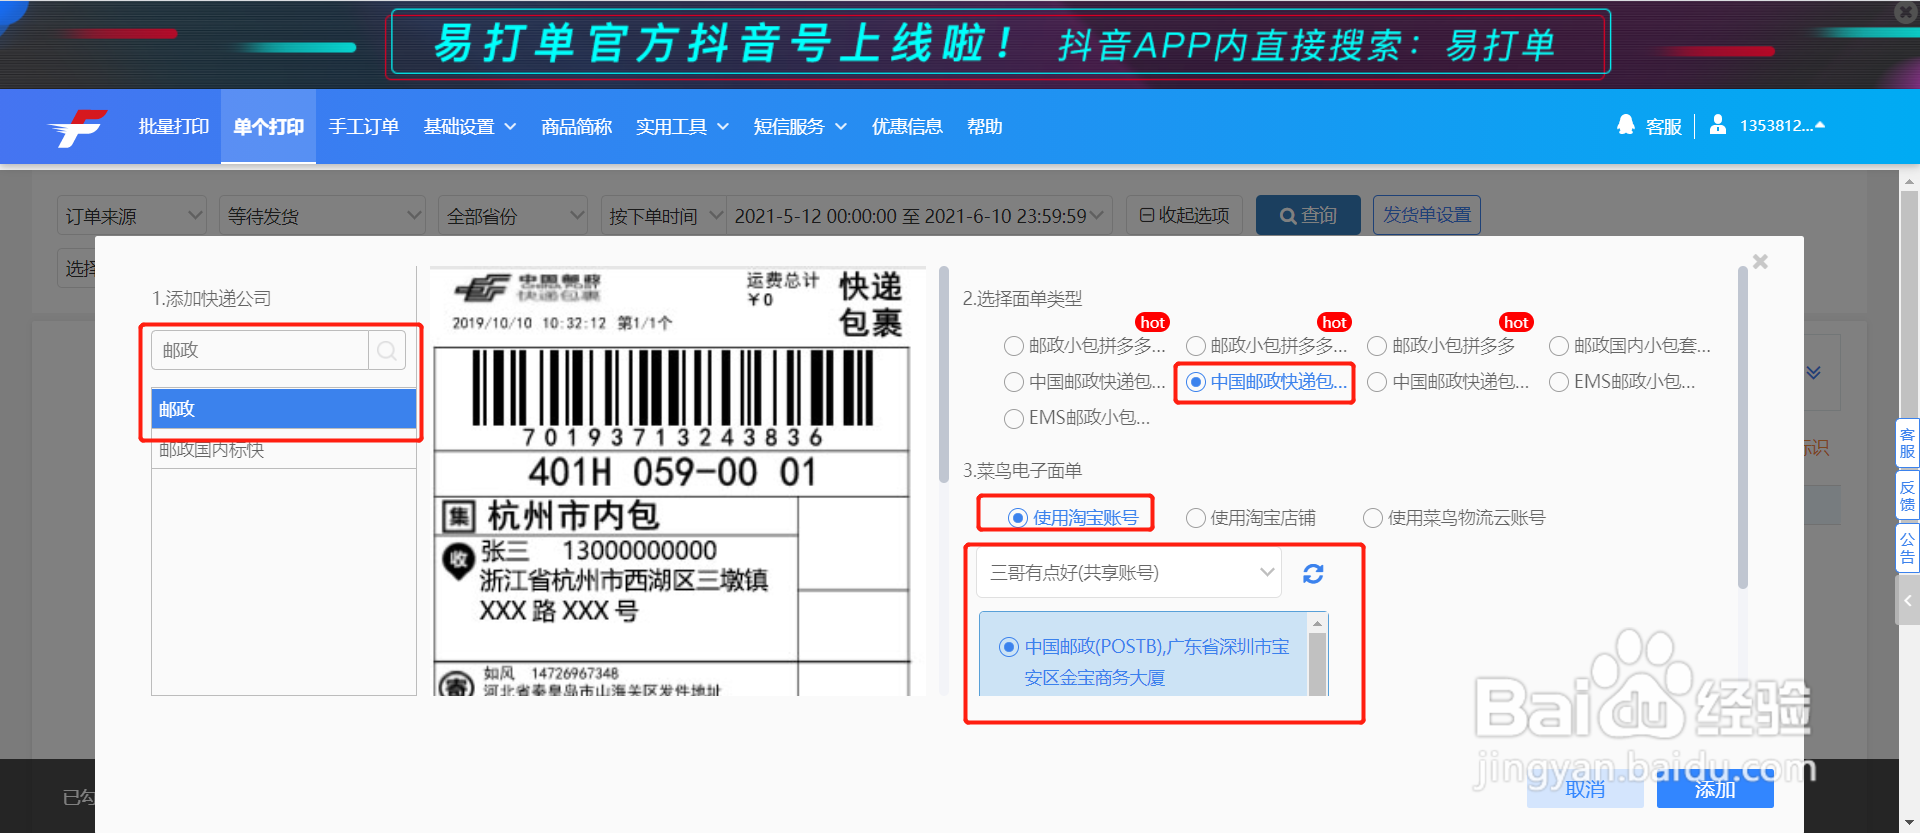The height and width of the screenshot is (833, 1920).
Task: Click the 取消 cancel button
Action: (x=1585, y=789)
